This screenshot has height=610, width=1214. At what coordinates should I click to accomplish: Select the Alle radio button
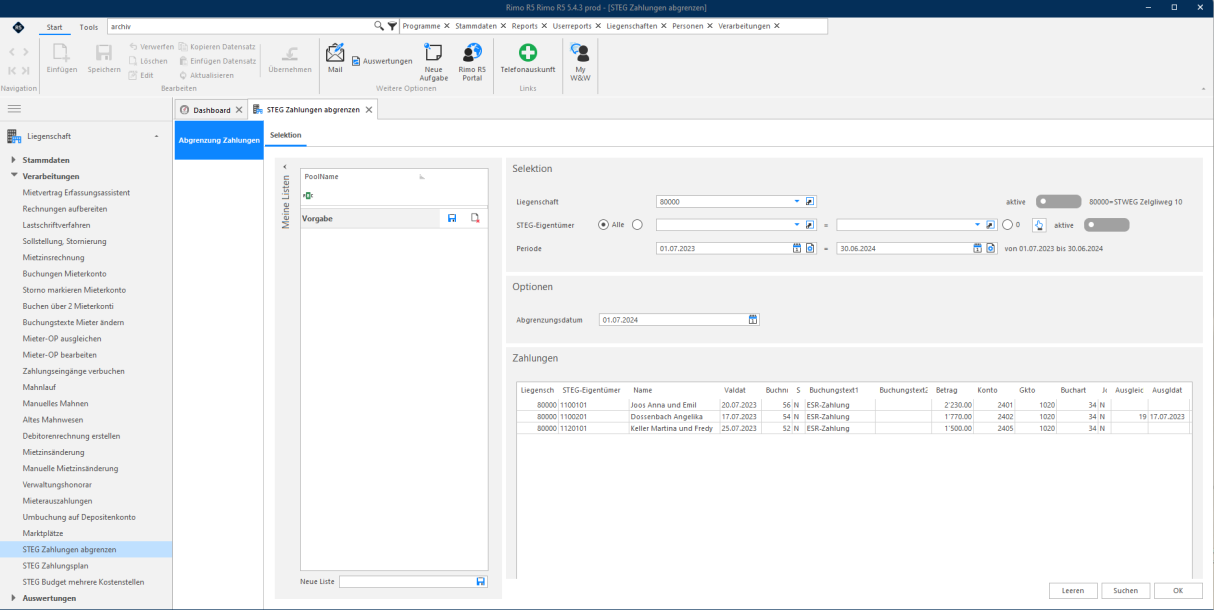(x=603, y=225)
